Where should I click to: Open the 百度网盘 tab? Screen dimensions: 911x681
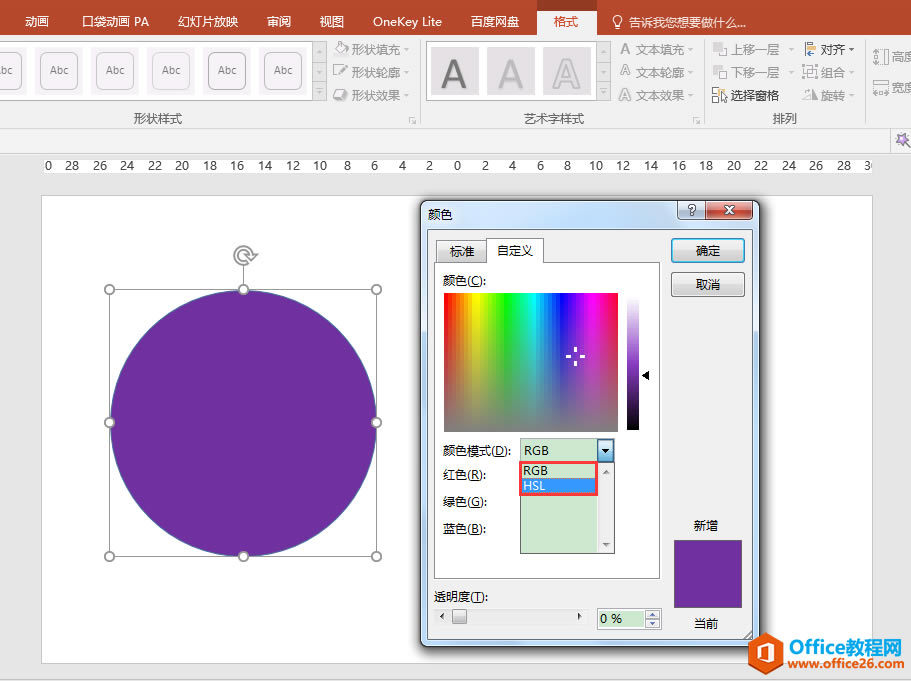[x=495, y=22]
